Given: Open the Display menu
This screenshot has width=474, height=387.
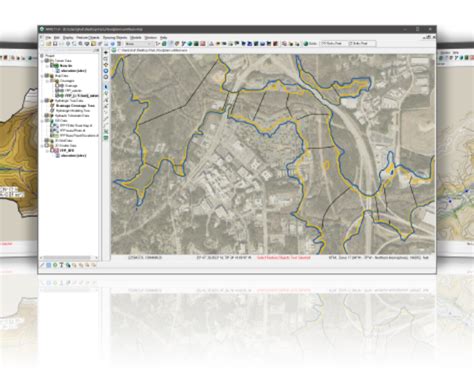Looking at the screenshot, I should (x=68, y=38).
